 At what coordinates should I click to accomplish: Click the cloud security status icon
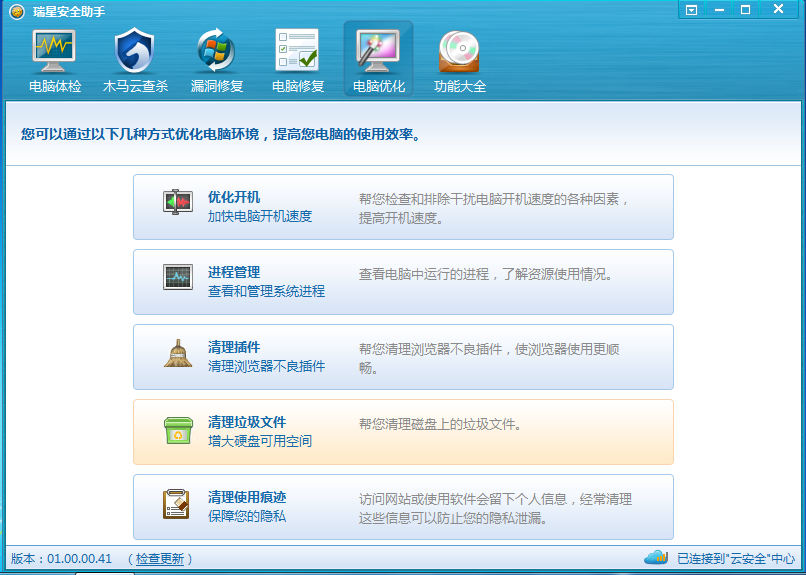click(x=656, y=557)
